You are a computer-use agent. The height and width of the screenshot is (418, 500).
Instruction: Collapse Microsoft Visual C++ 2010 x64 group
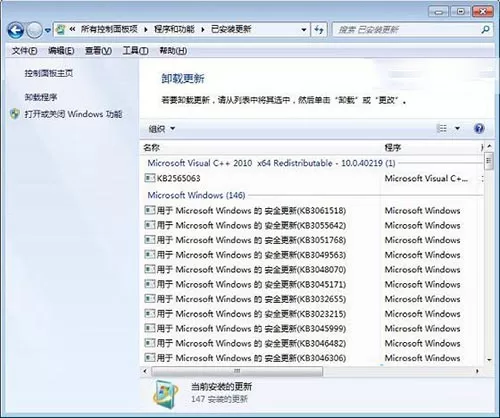[271, 163]
